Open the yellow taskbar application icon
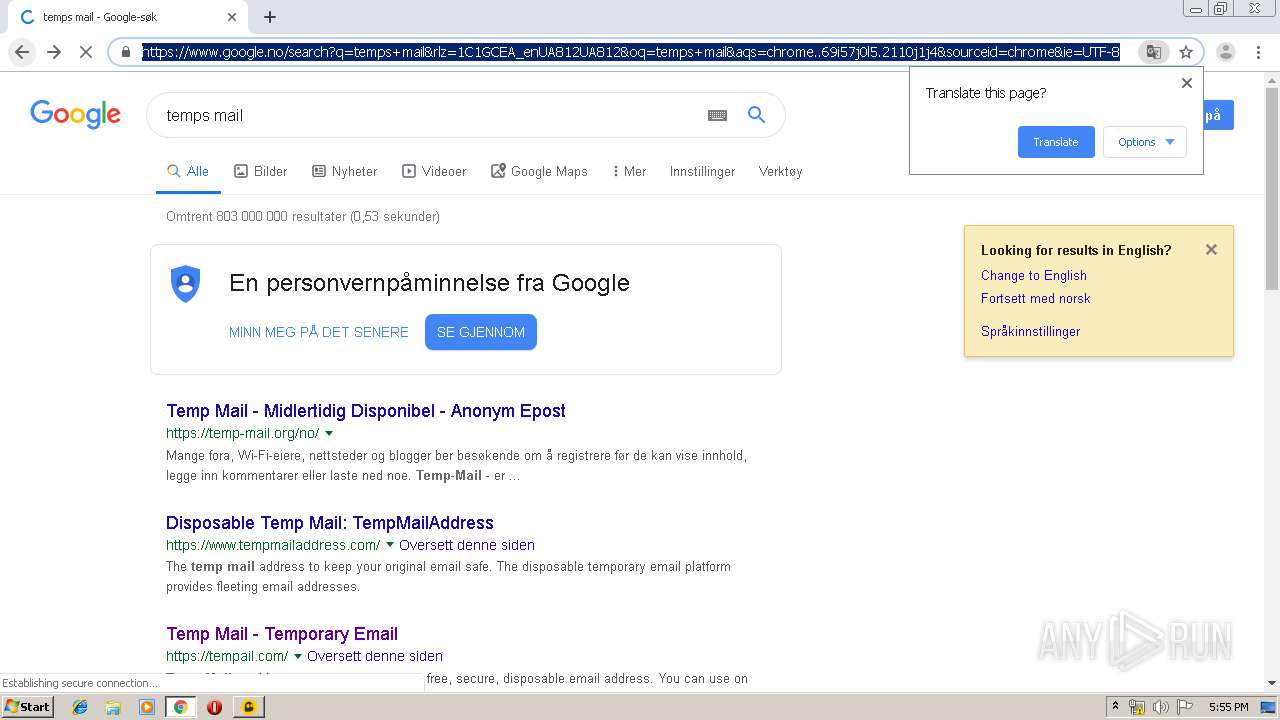The width and height of the screenshot is (1280, 720). pyautogui.click(x=248, y=707)
